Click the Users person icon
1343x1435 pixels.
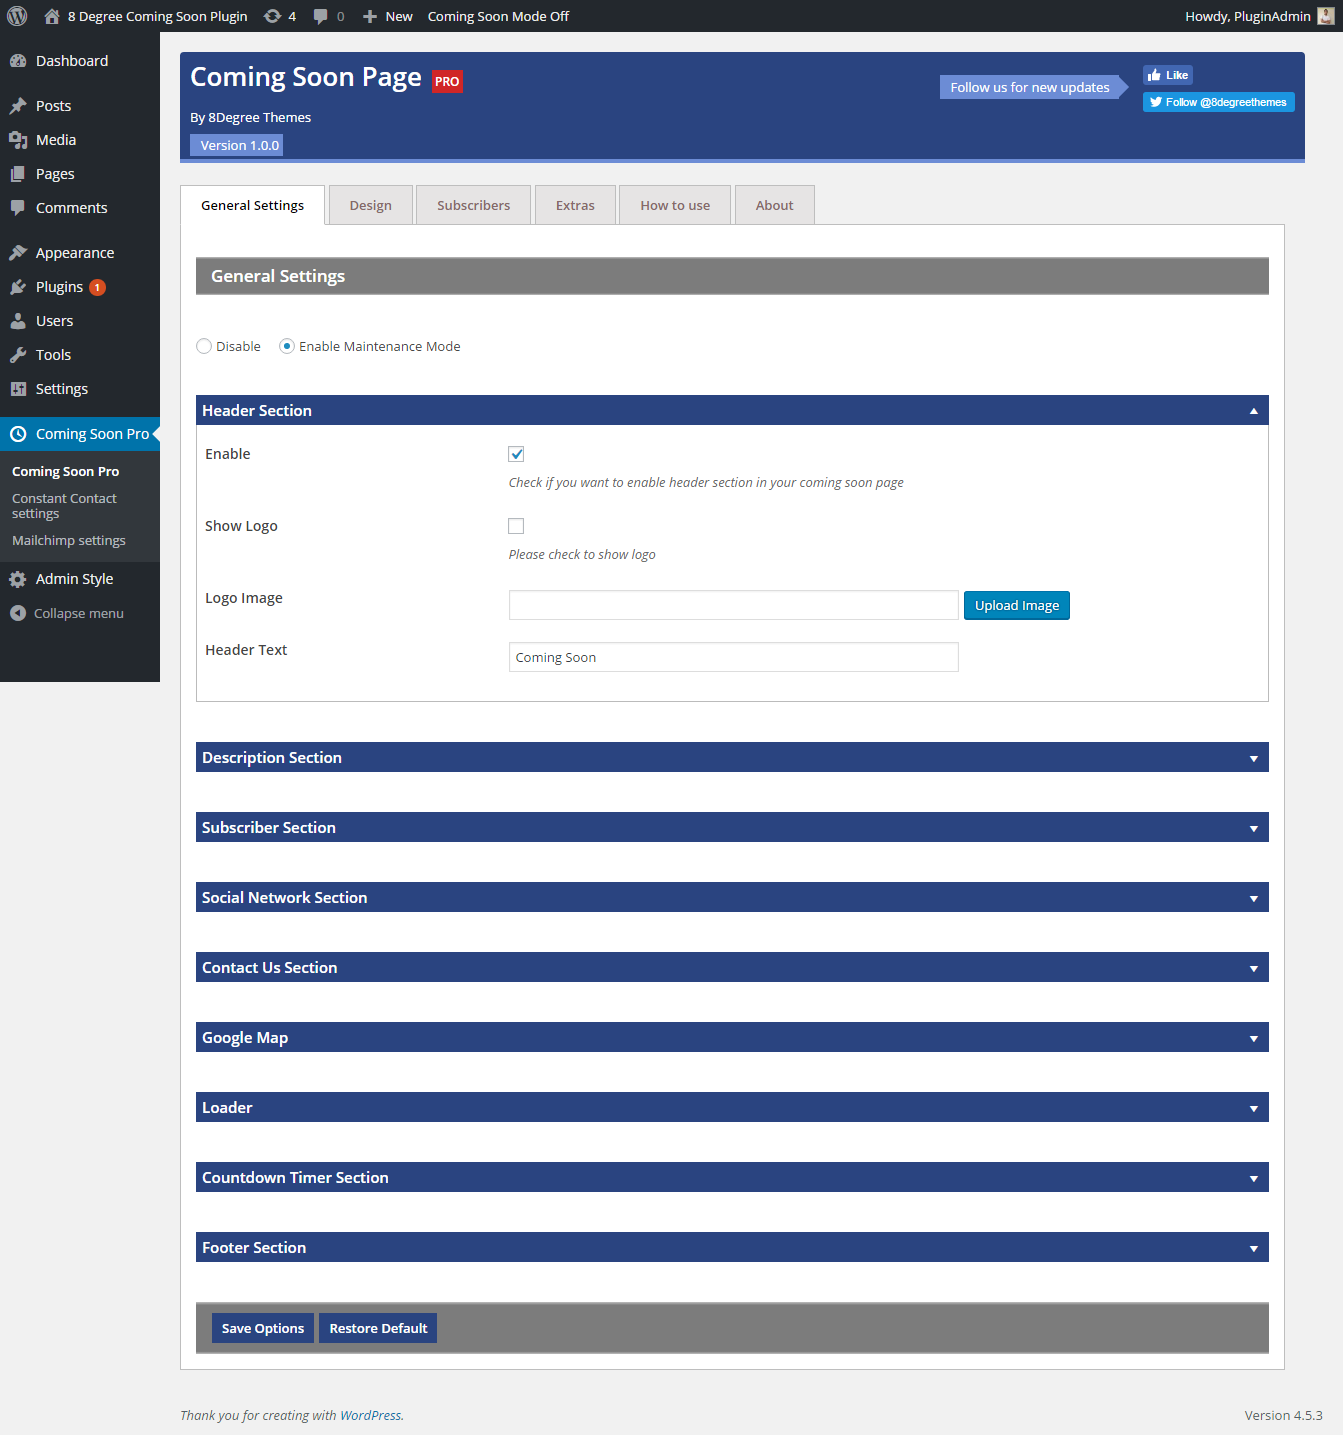(18, 321)
